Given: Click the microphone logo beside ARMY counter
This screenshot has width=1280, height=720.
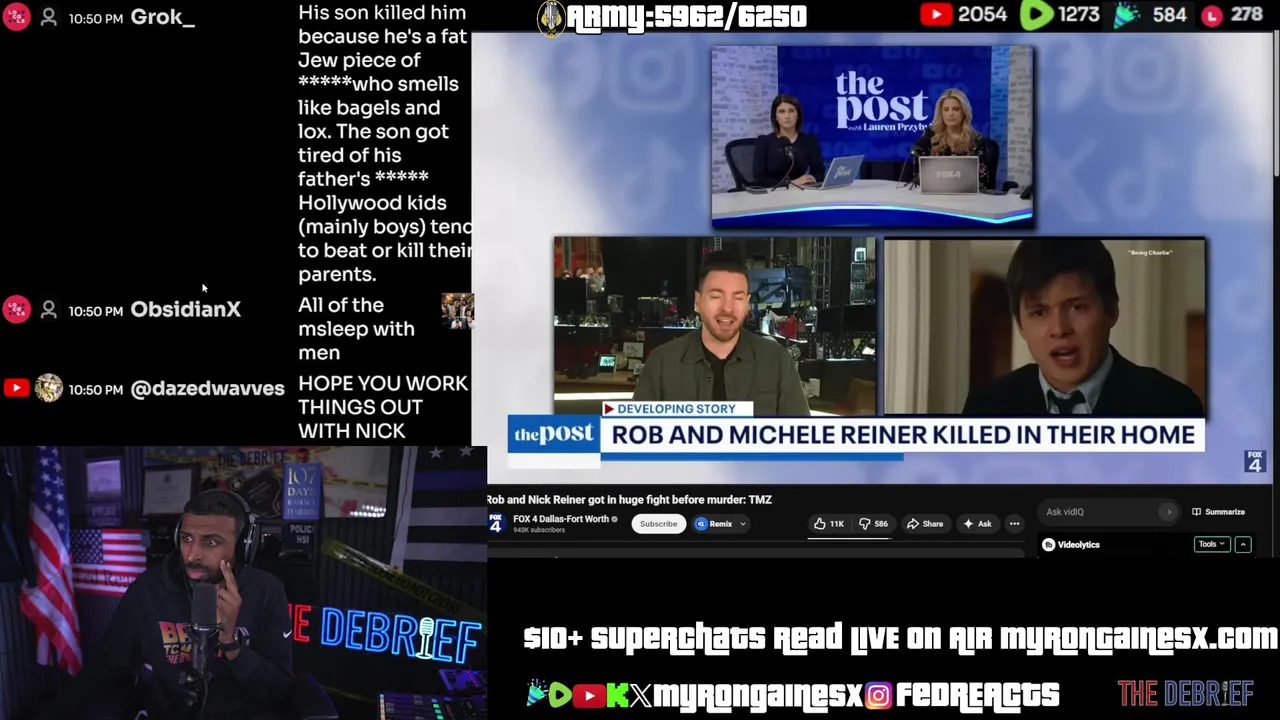Looking at the screenshot, I should [x=550, y=17].
